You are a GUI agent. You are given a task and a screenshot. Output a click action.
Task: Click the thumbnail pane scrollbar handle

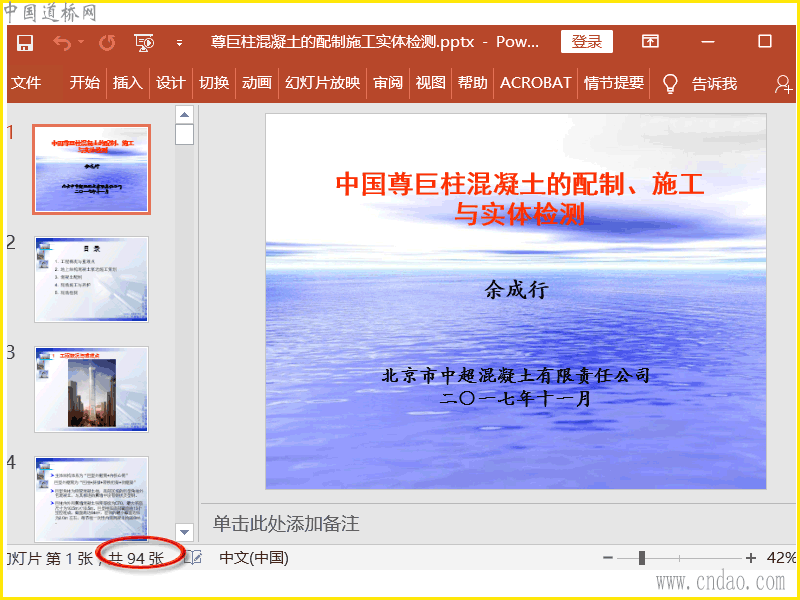coord(185,135)
